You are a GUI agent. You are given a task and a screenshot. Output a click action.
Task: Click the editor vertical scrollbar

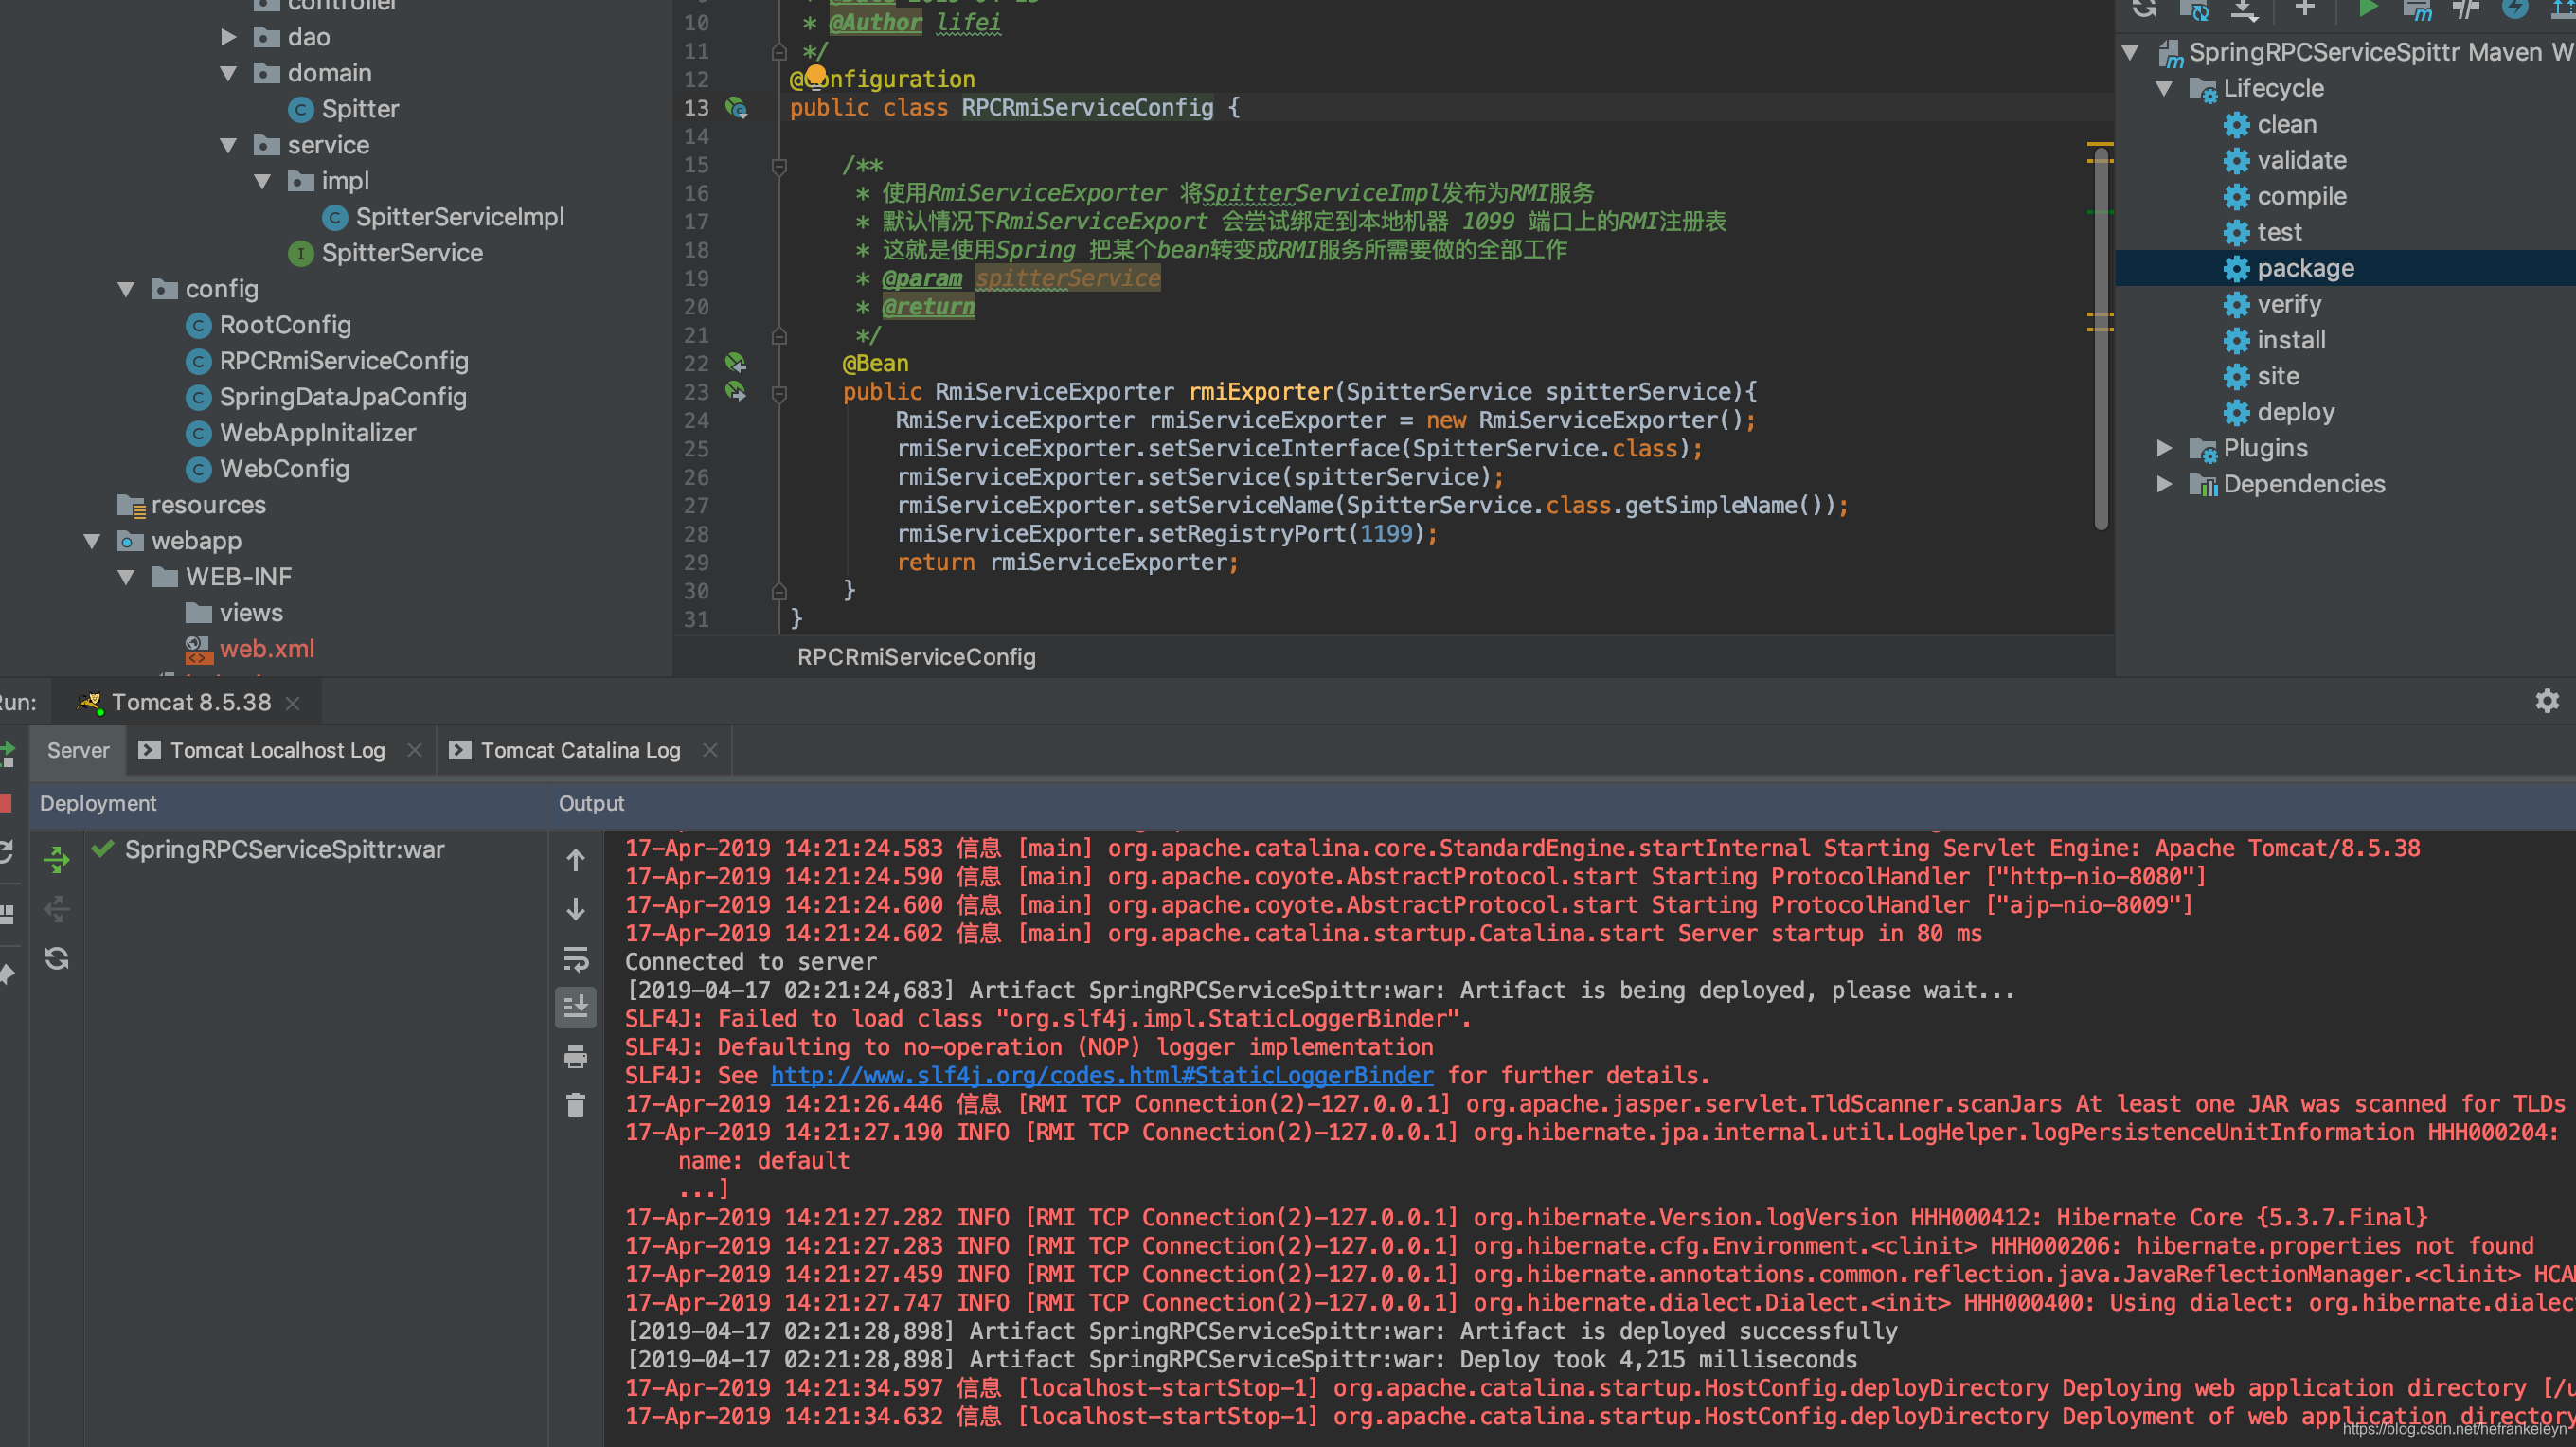2101,340
